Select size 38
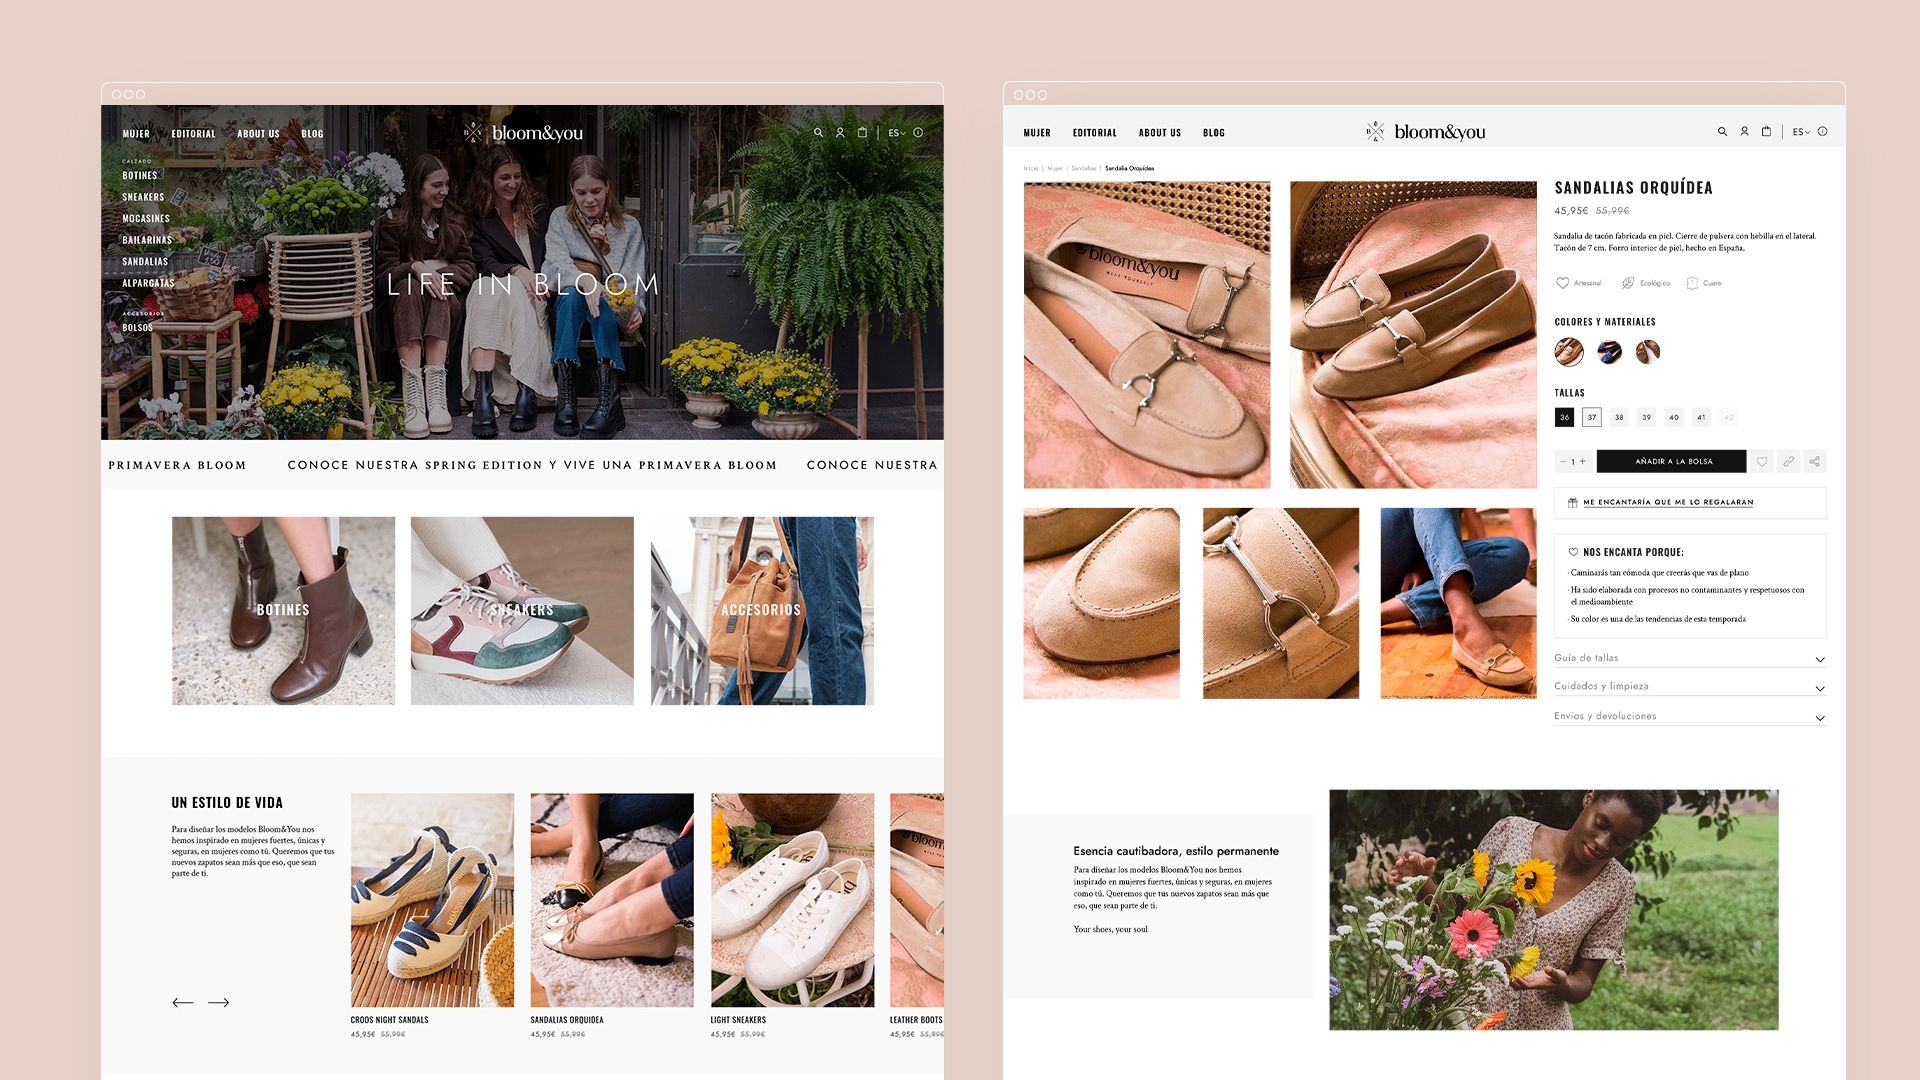1920x1080 pixels. (x=1619, y=417)
